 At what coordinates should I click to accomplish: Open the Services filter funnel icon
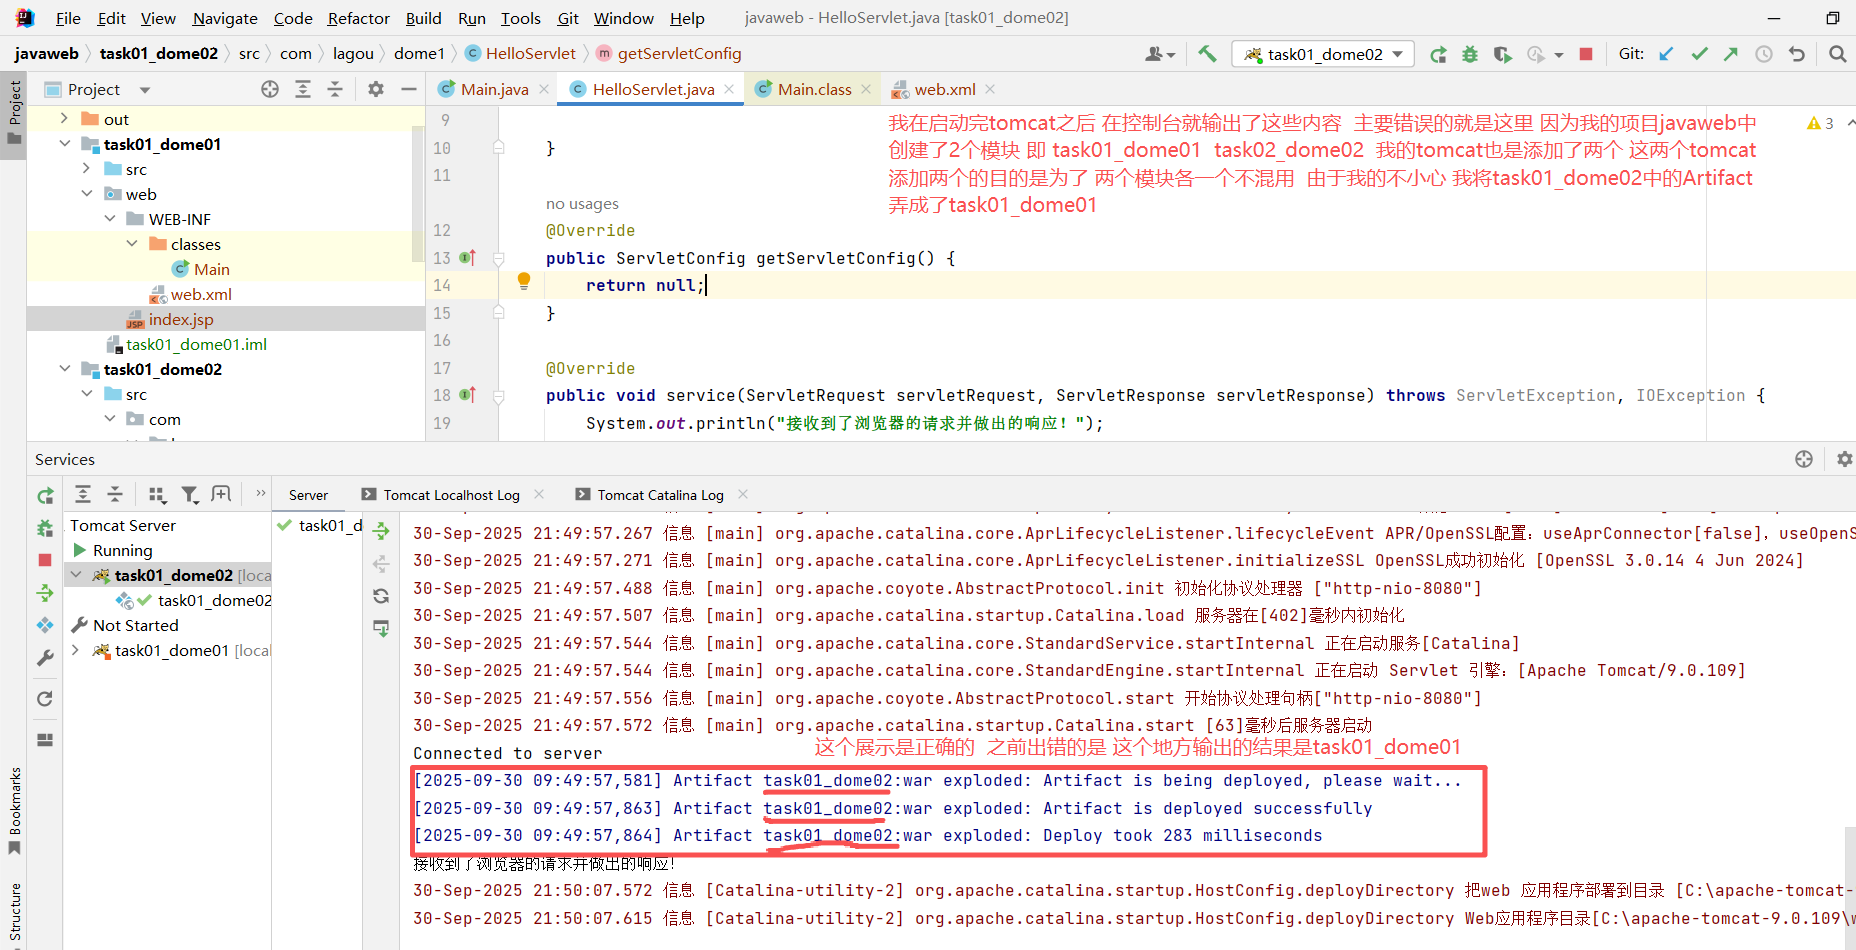[x=189, y=494]
